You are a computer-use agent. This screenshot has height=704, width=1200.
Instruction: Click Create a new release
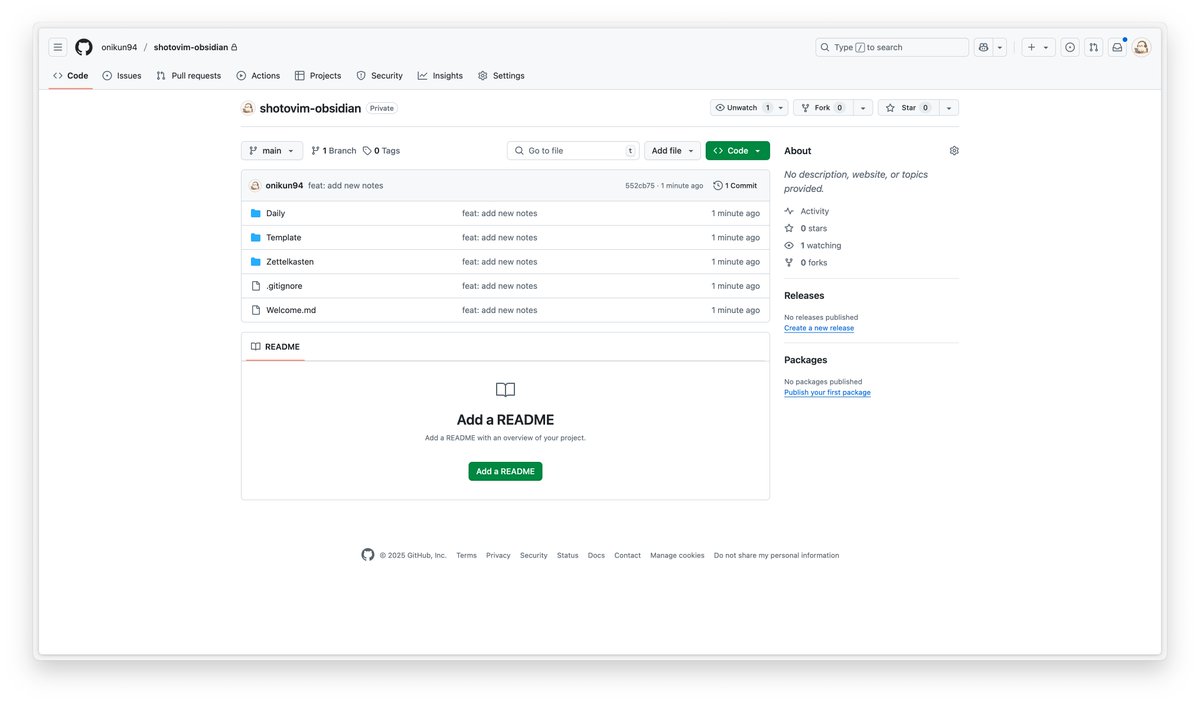point(819,328)
